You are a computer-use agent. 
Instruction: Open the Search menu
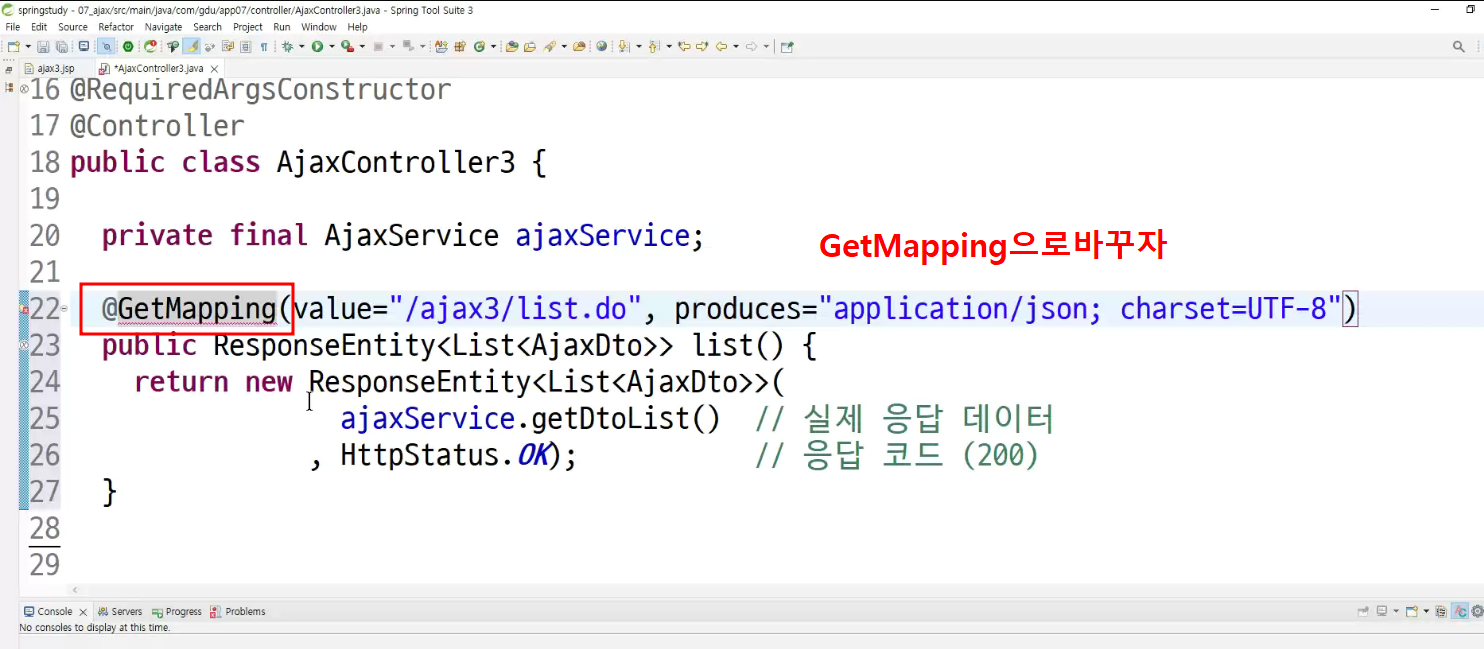pyautogui.click(x=208, y=27)
